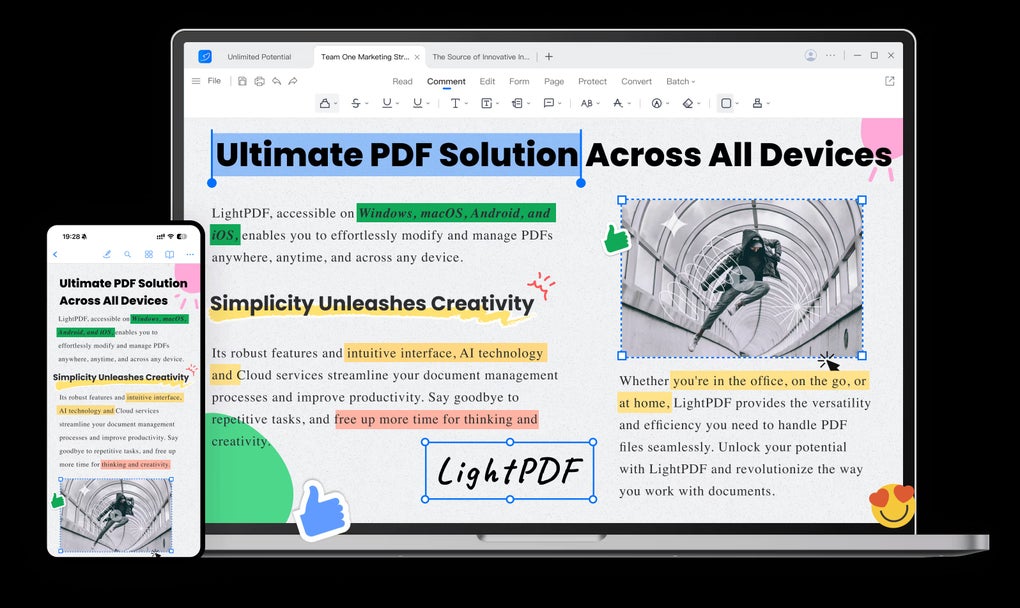Tap the three-dot more icon on phone
This screenshot has height=608, width=1020.
pyautogui.click(x=189, y=254)
